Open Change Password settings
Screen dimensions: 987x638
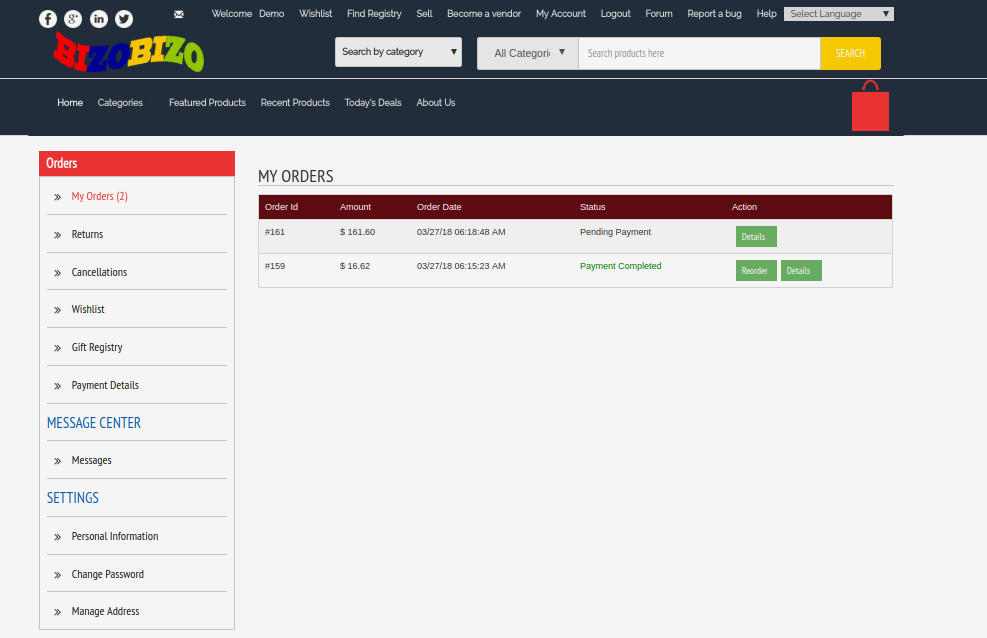(108, 574)
